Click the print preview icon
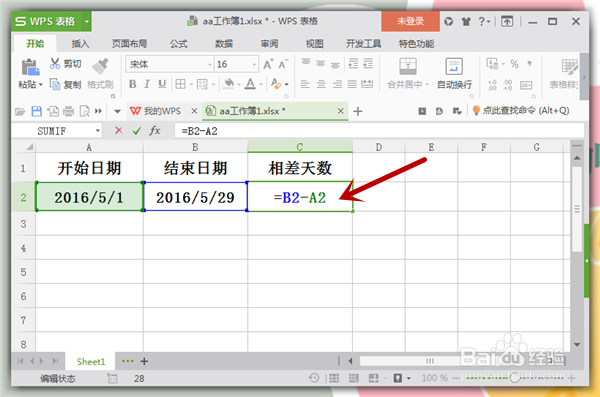Viewport: 600px width, 397px height. click(x=84, y=111)
